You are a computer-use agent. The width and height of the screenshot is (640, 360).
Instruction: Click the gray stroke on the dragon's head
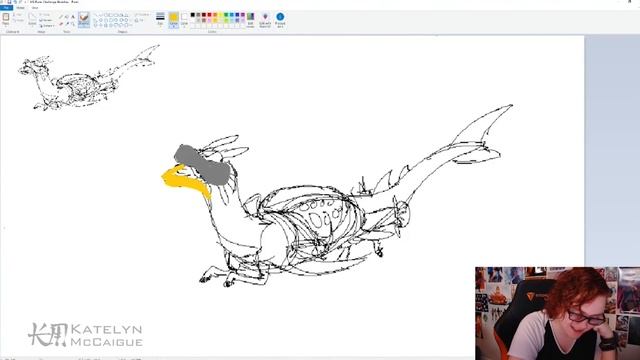[x=202, y=165]
